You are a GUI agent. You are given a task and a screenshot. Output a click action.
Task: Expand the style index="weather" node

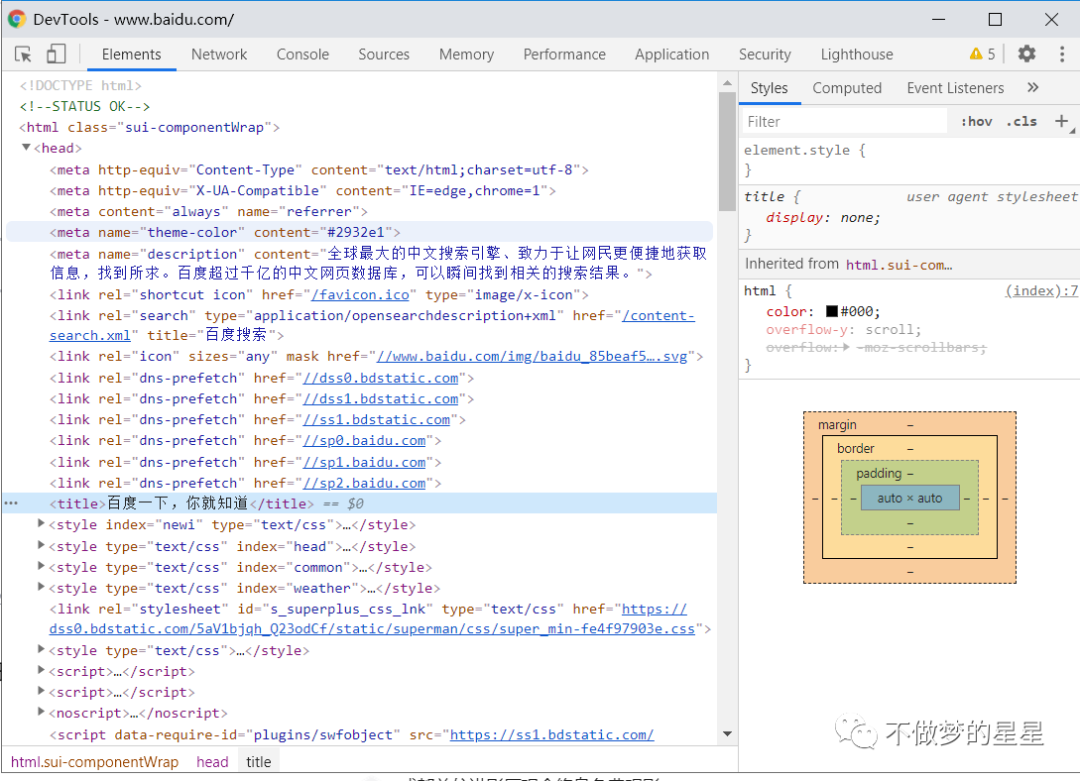pyautogui.click(x=41, y=587)
